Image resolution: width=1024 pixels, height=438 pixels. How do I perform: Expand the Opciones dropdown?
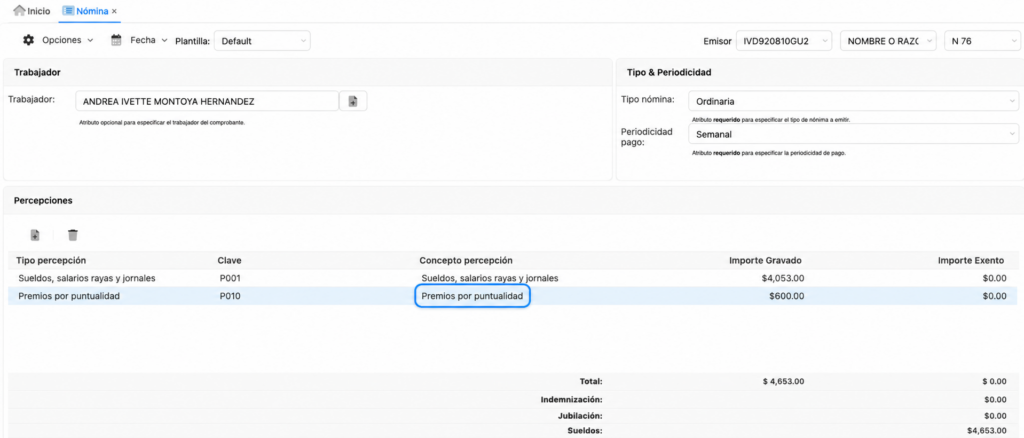pyautogui.click(x=90, y=40)
